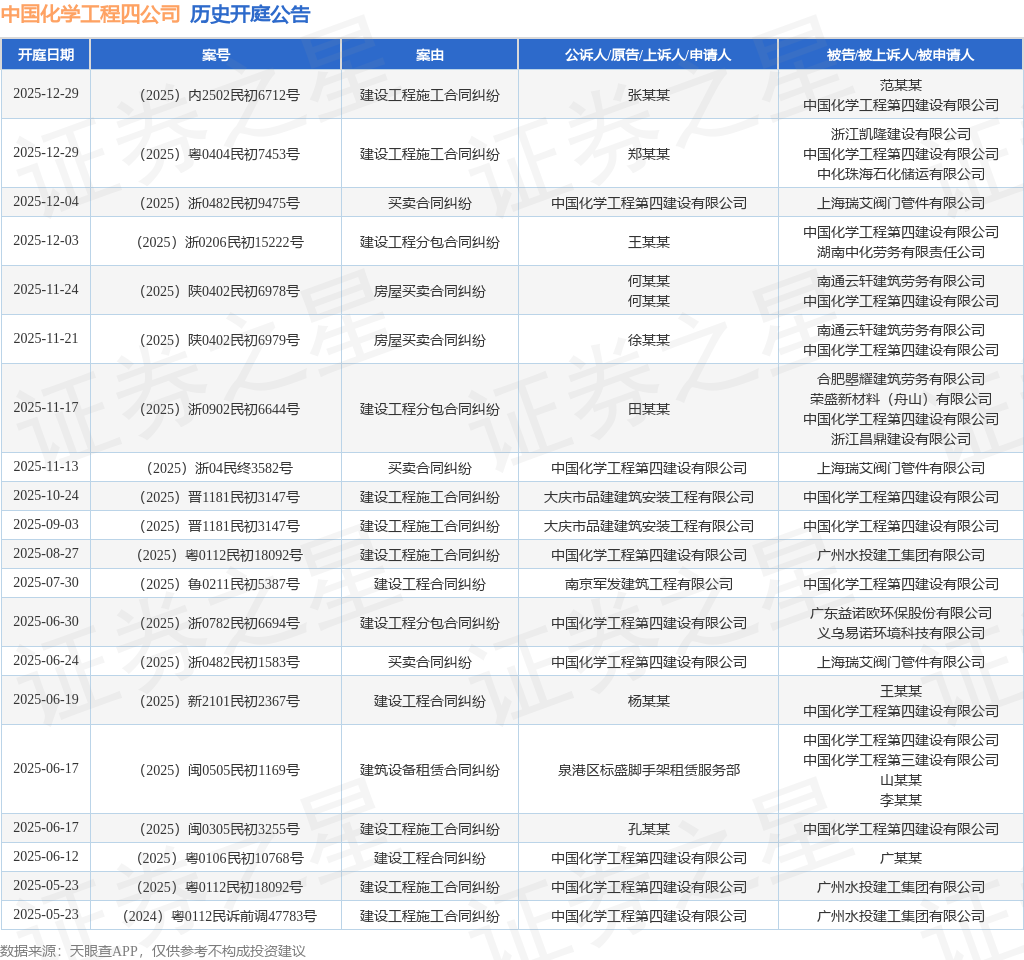
Task: Select case number (2024)粤0112民诉前调47783号
Action: [x=219, y=916]
